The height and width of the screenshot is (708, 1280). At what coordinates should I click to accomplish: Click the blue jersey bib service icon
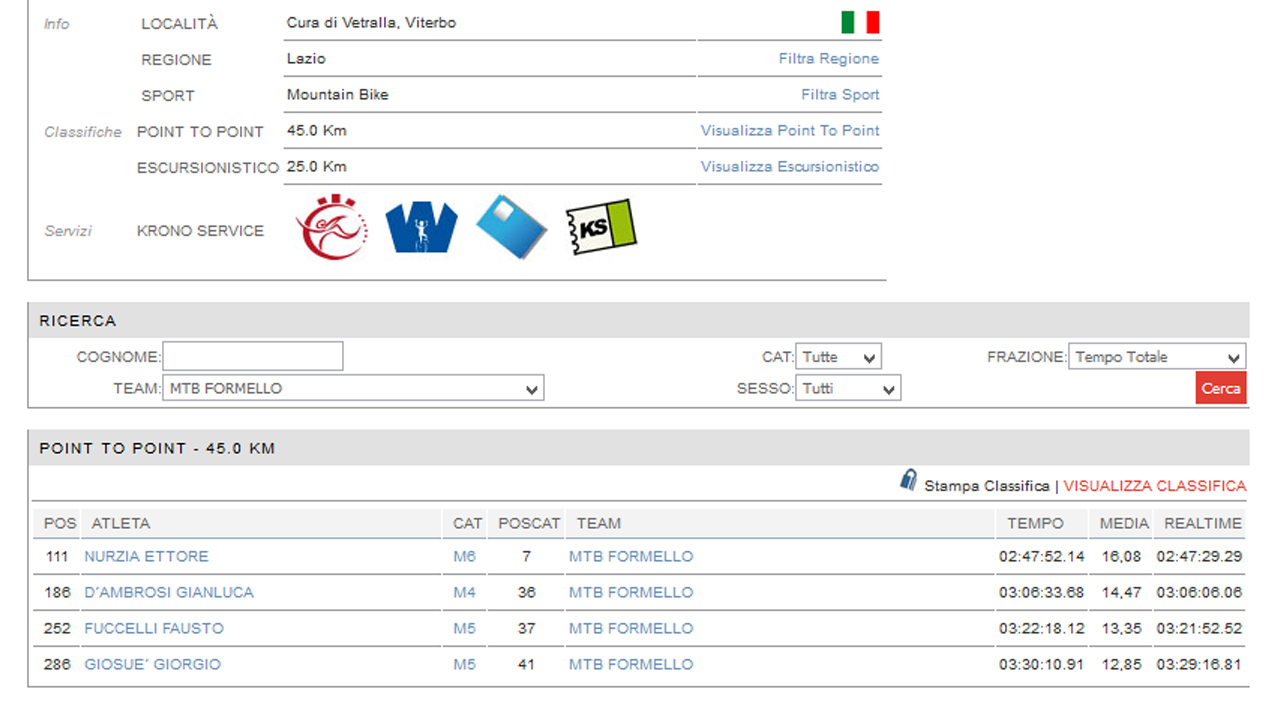click(x=421, y=228)
